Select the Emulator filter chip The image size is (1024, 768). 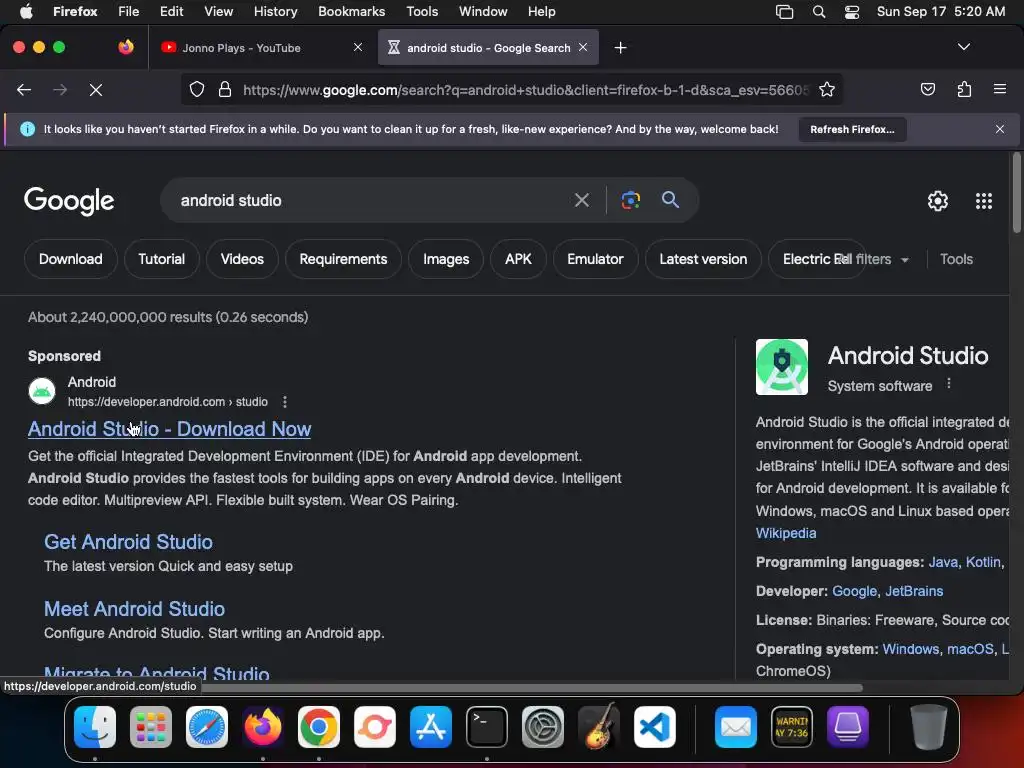[x=596, y=259]
